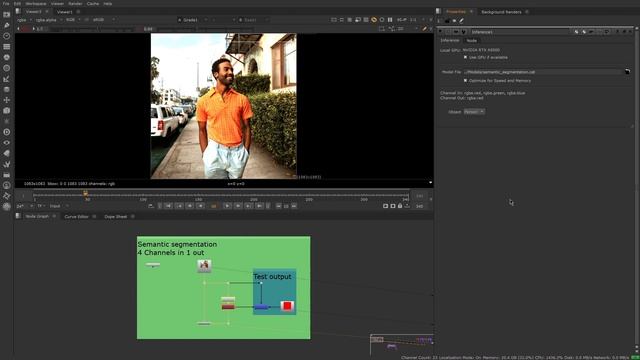Open the RGB display channels dropdown
The height and width of the screenshot is (360, 640).
point(73,20)
